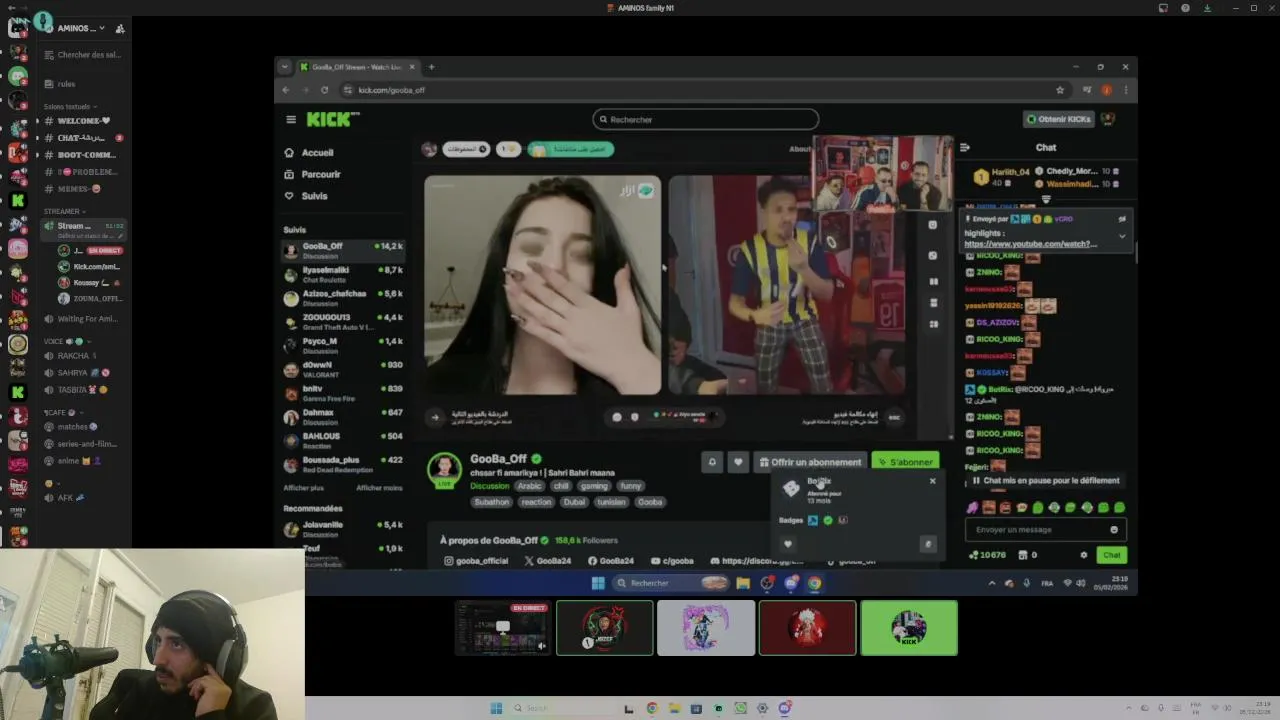Open the c/gooba YouTube link
Screen dimensions: 1280x720
click(670, 561)
